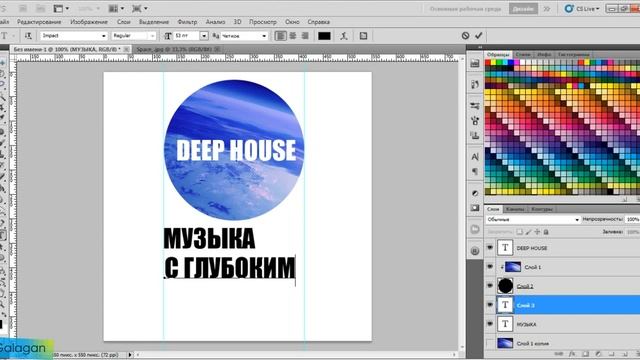Center text alignment in options bar
The image size is (640, 360).
(x=293, y=36)
